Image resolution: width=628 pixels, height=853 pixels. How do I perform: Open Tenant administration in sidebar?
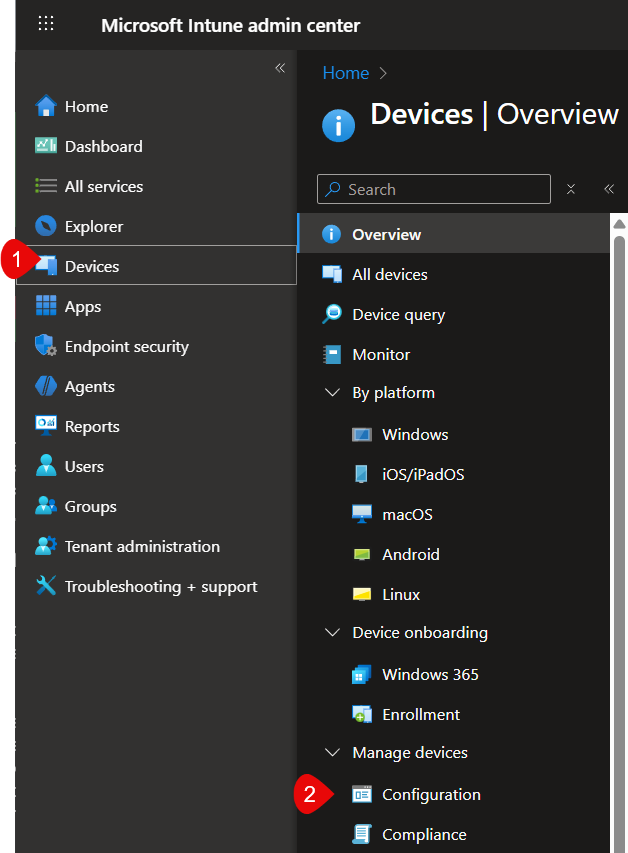pyautogui.click(x=142, y=546)
